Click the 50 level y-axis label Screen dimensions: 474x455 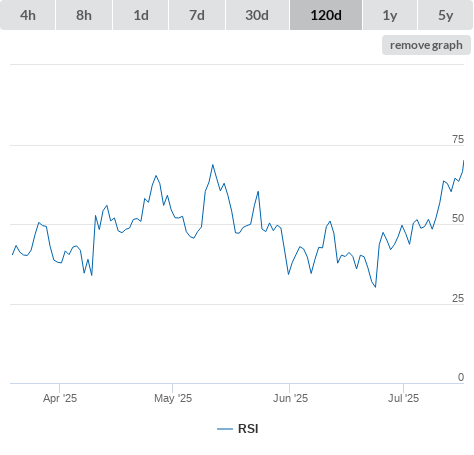tap(458, 219)
